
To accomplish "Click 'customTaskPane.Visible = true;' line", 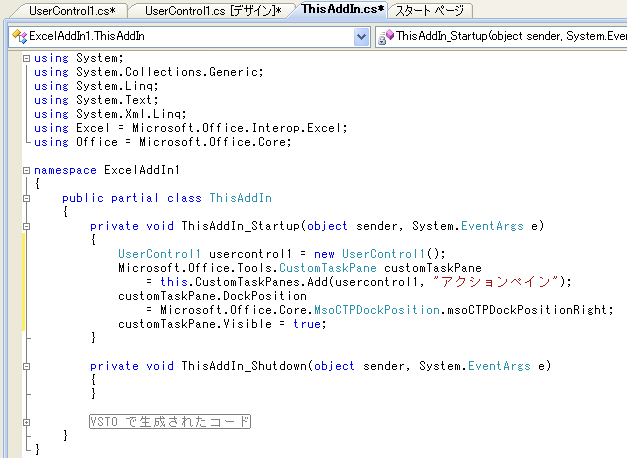I will point(222,324).
